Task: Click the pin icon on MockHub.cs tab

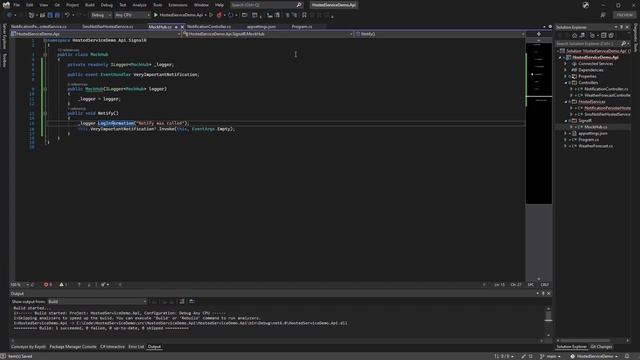Action: 176,27
